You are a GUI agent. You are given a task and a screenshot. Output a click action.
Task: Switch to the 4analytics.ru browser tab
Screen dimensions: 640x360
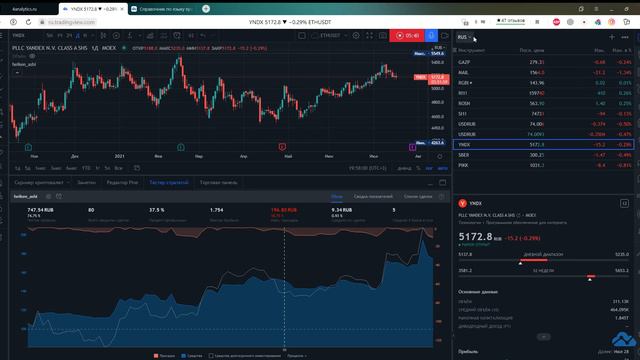29,9
